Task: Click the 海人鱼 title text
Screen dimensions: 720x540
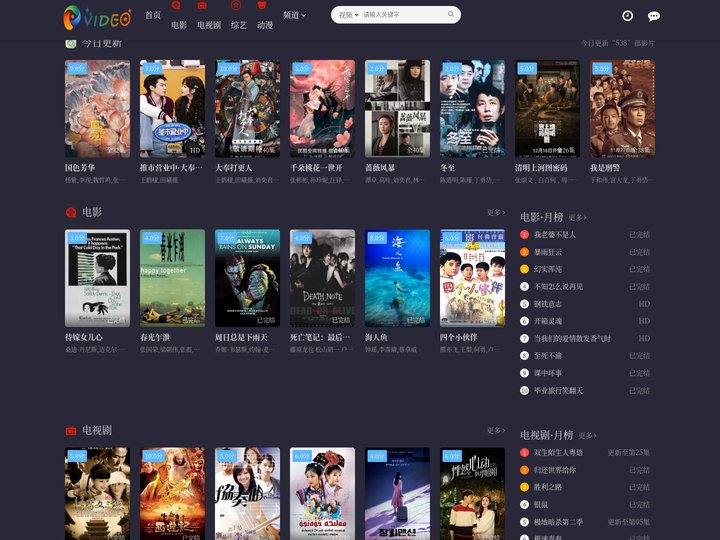Action: click(376, 338)
